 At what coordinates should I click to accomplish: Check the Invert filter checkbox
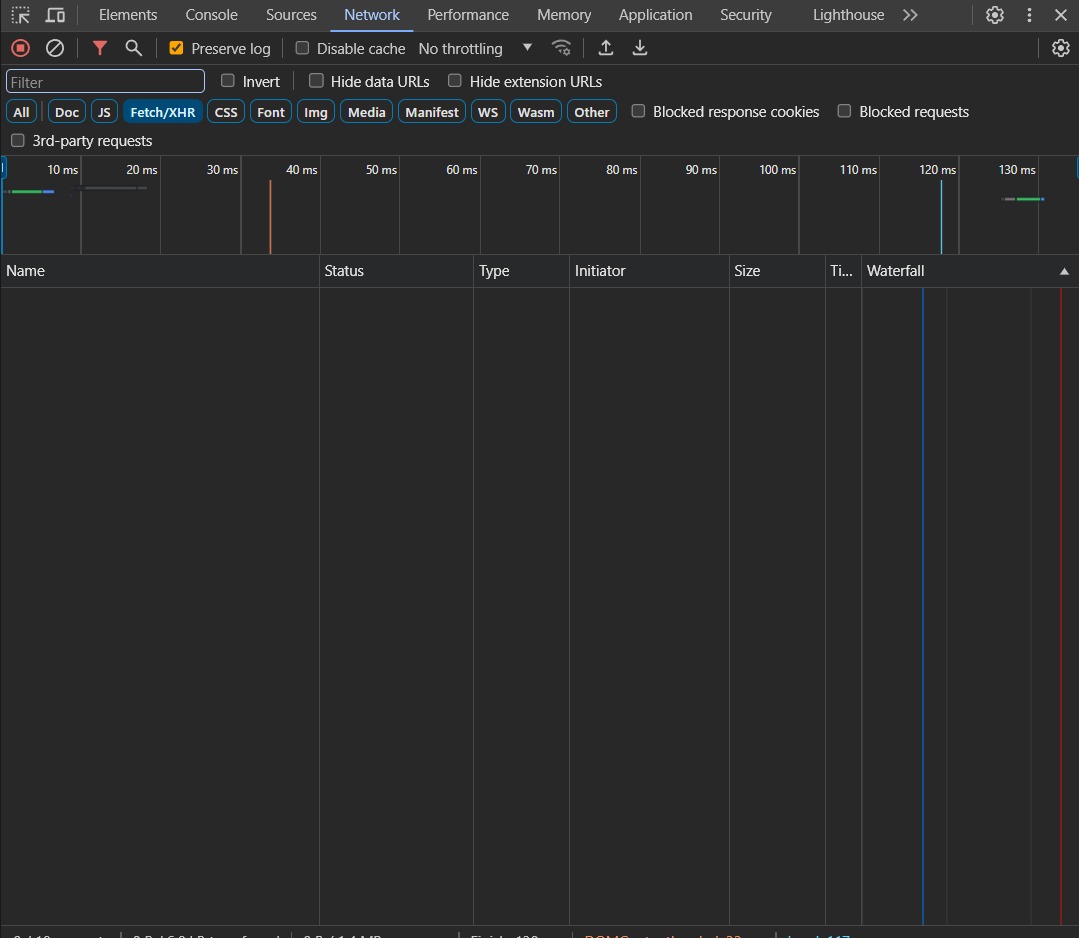pyautogui.click(x=228, y=81)
